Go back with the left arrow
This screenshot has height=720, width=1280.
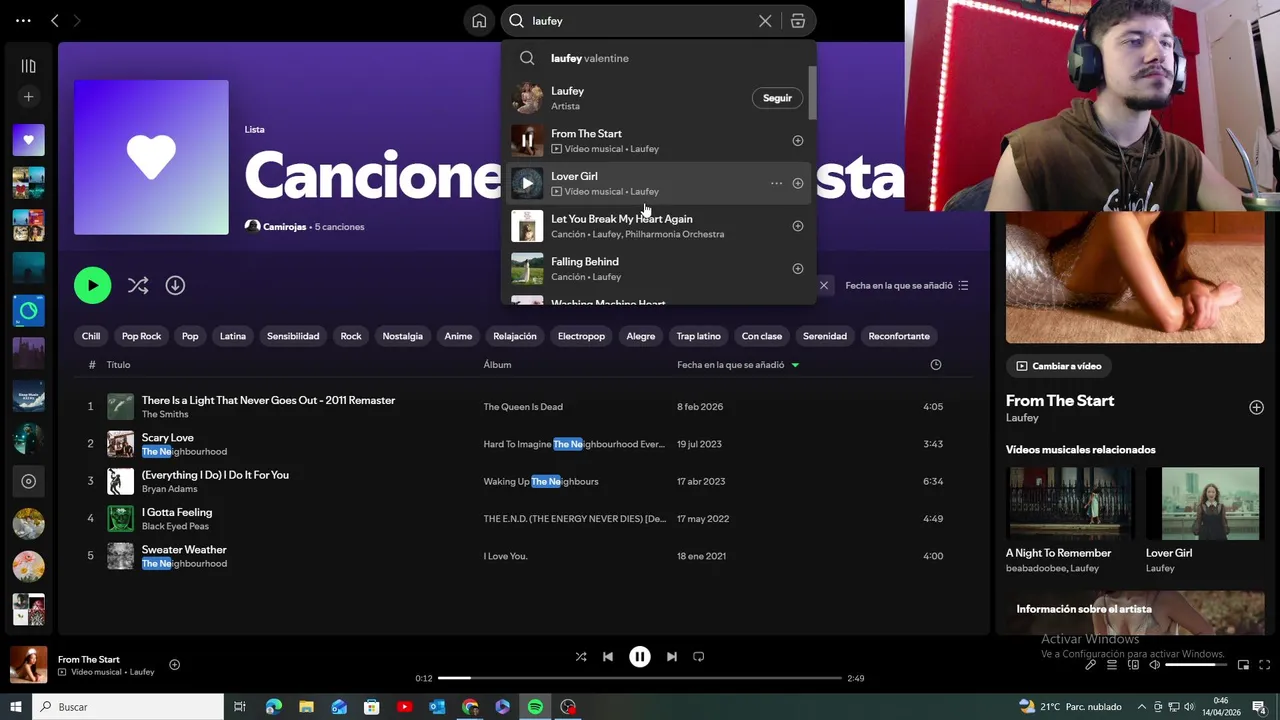click(x=55, y=20)
